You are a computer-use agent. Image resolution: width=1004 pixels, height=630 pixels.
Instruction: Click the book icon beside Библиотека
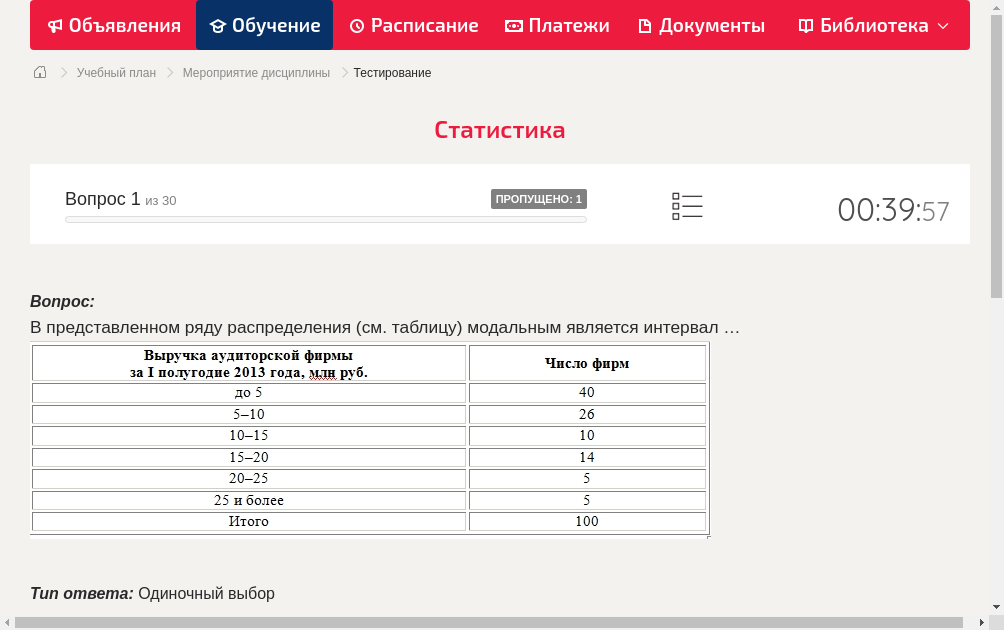pos(806,25)
